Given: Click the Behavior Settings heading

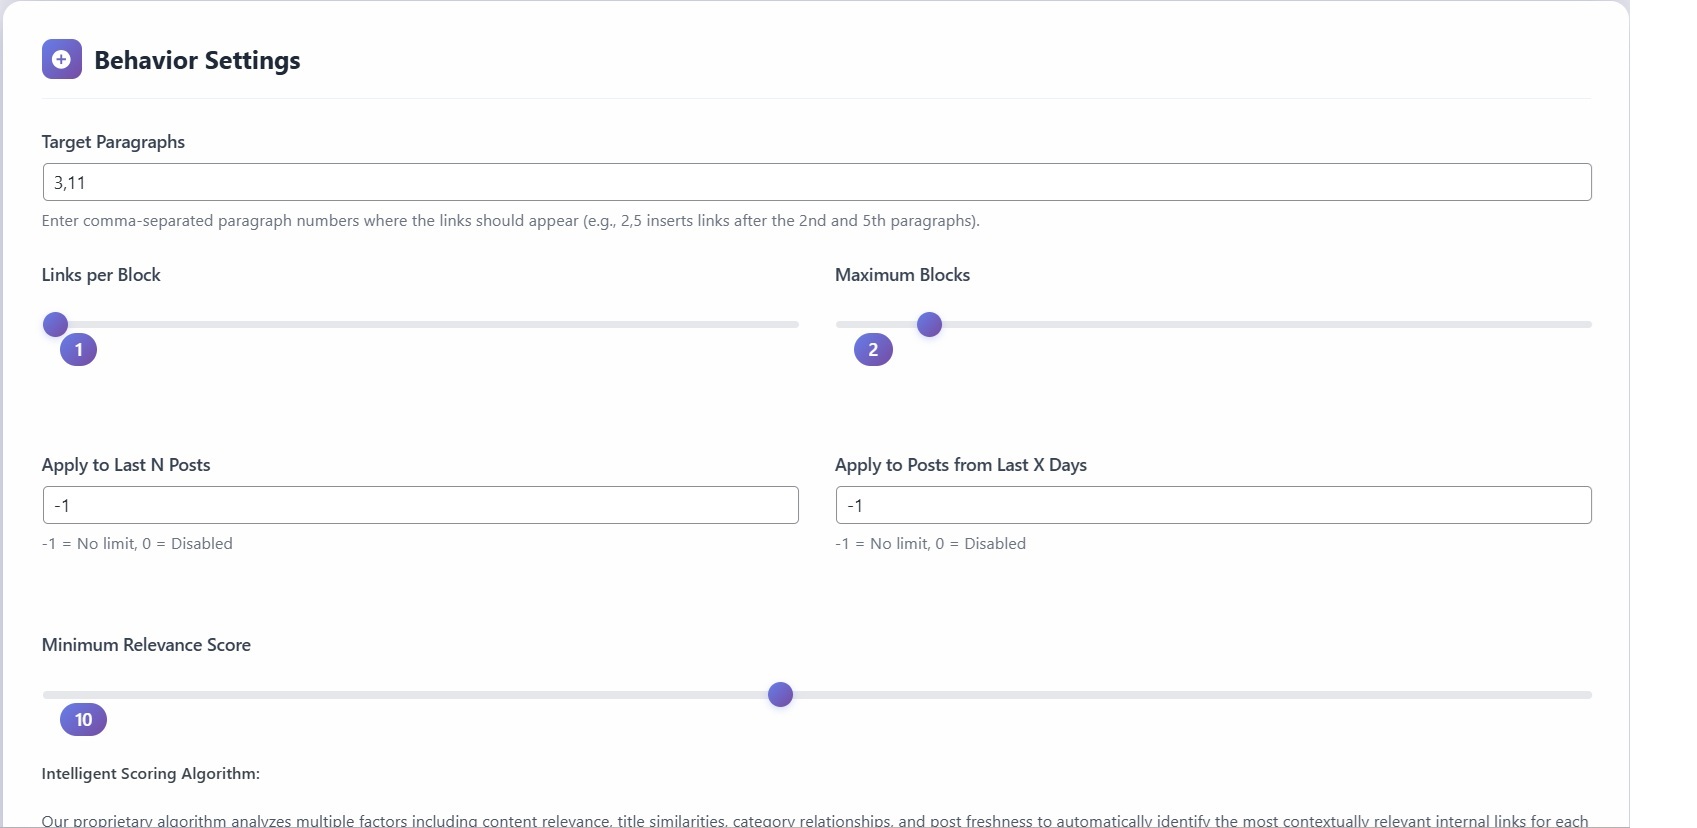Looking at the screenshot, I should click(x=197, y=60).
